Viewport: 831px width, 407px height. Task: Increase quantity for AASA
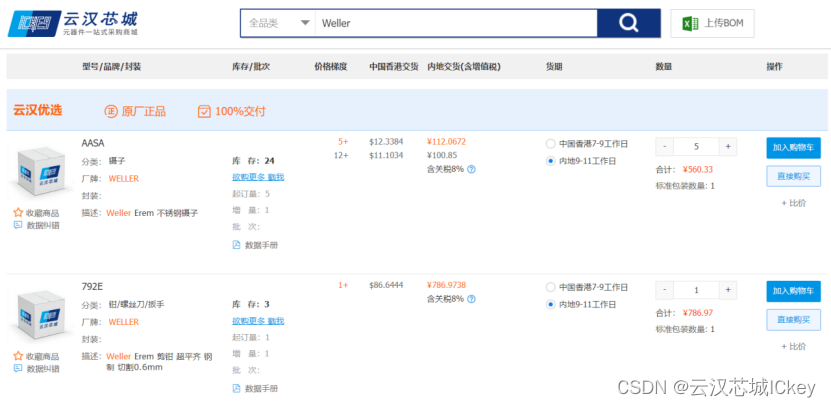(728, 147)
